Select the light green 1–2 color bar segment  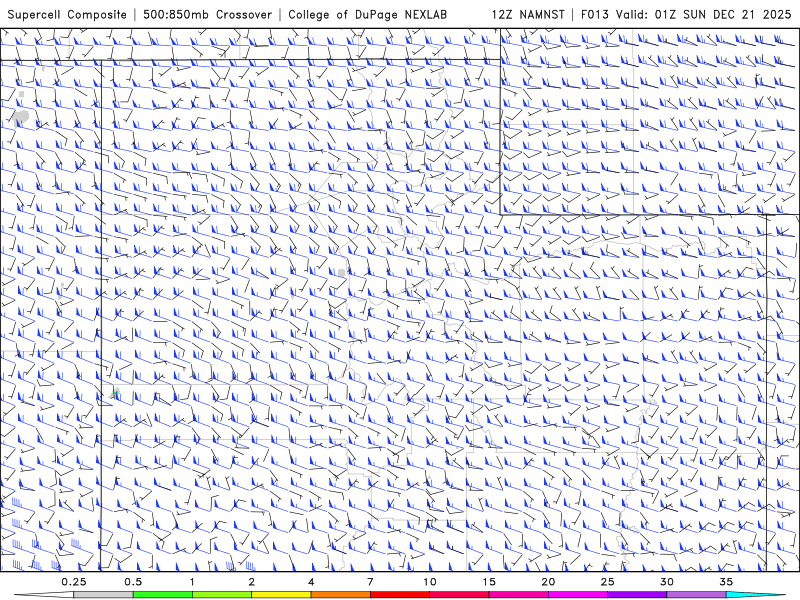[222, 595]
